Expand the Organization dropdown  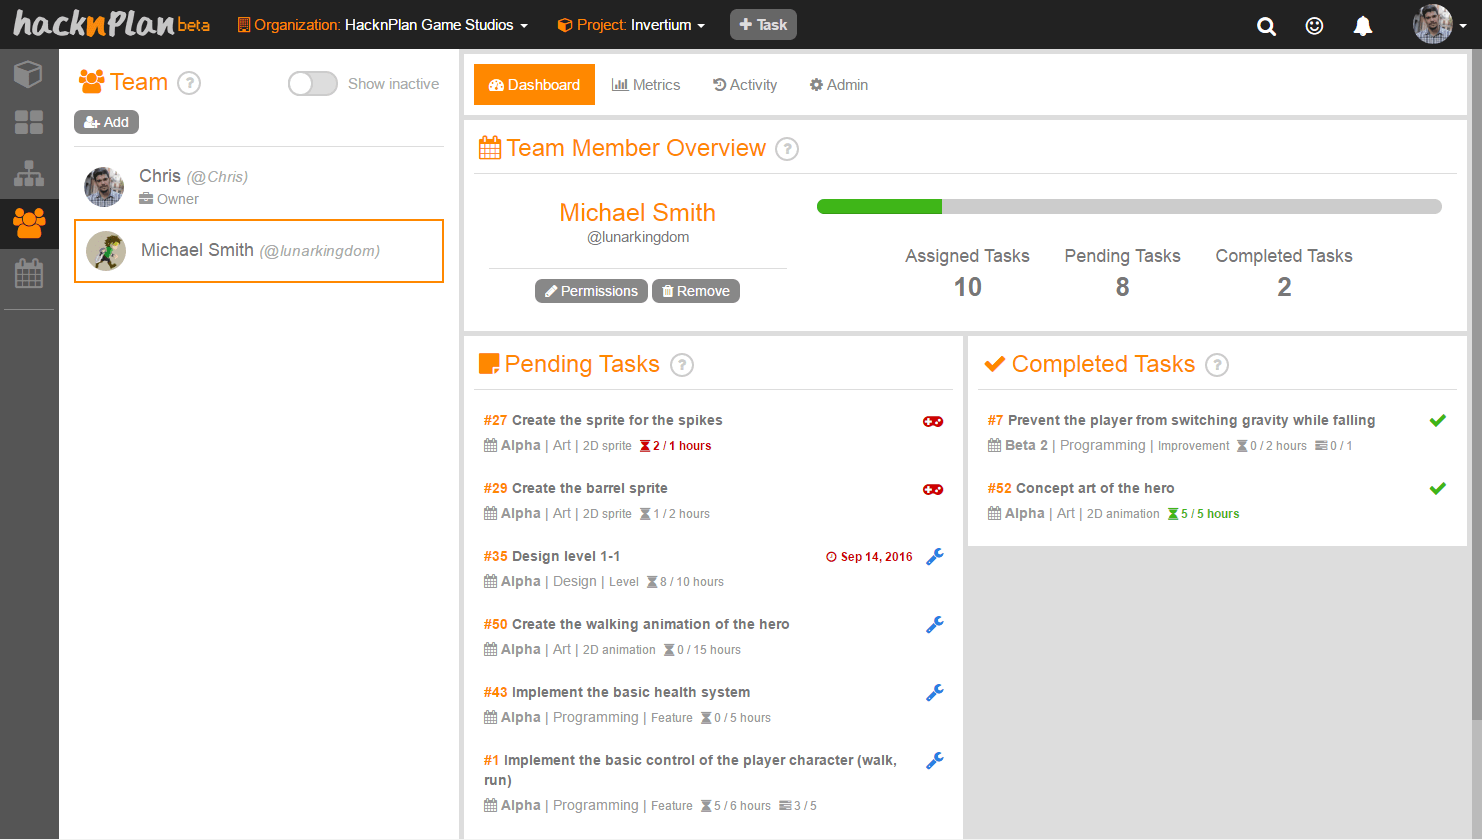[x=383, y=25]
